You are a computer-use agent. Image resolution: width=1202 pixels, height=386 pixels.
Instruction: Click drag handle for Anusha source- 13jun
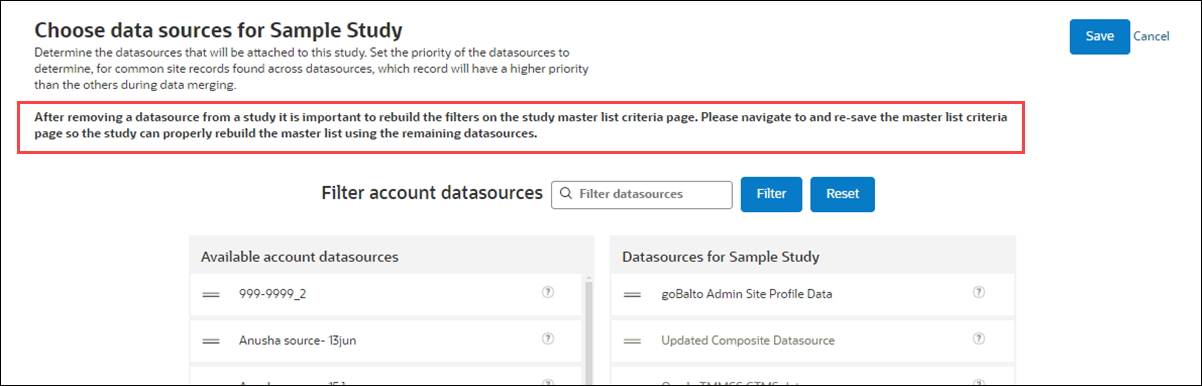point(211,341)
